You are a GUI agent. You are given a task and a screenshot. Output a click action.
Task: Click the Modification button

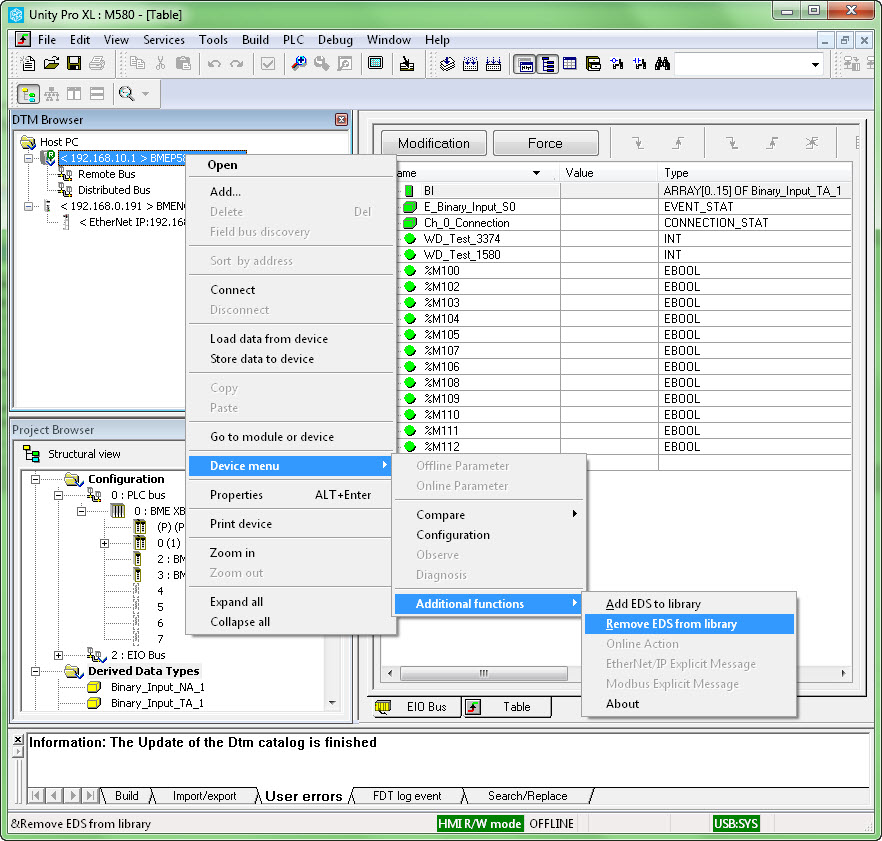(x=434, y=143)
